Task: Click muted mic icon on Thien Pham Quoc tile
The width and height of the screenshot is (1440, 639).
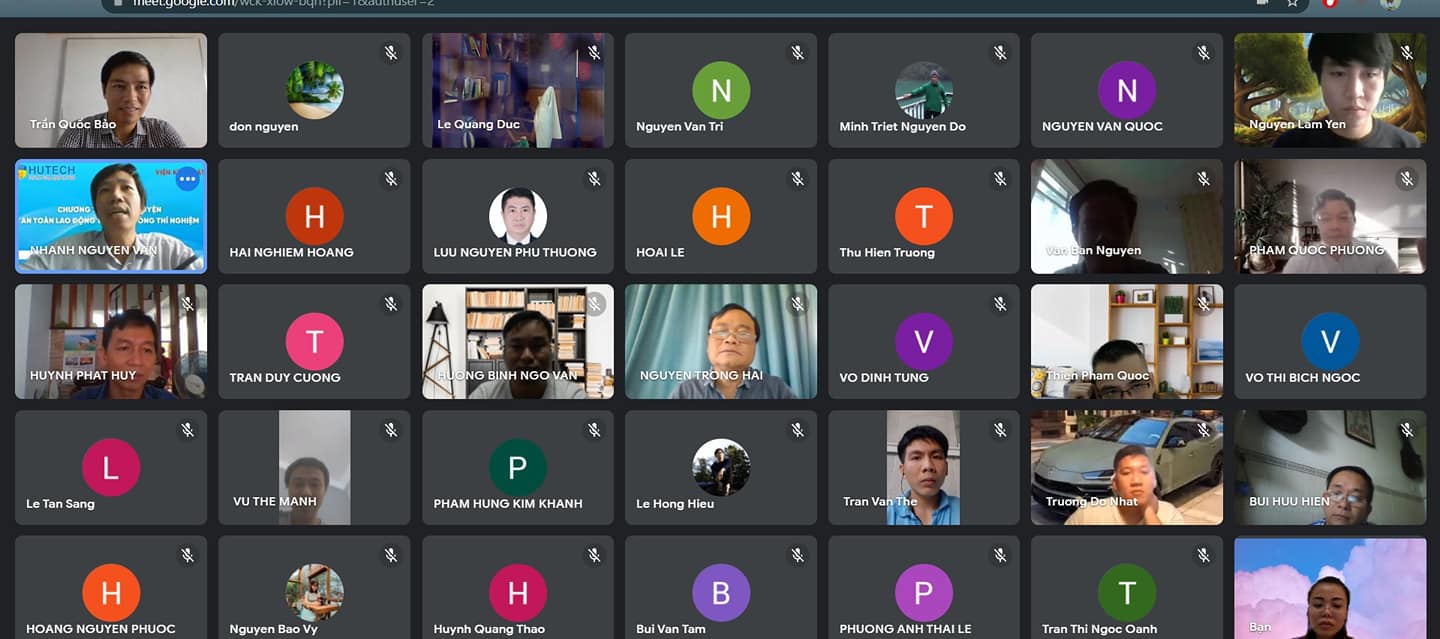Action: (1203, 304)
